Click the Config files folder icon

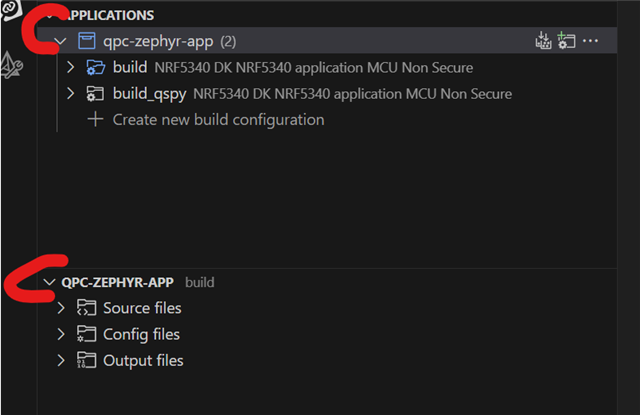click(87, 334)
